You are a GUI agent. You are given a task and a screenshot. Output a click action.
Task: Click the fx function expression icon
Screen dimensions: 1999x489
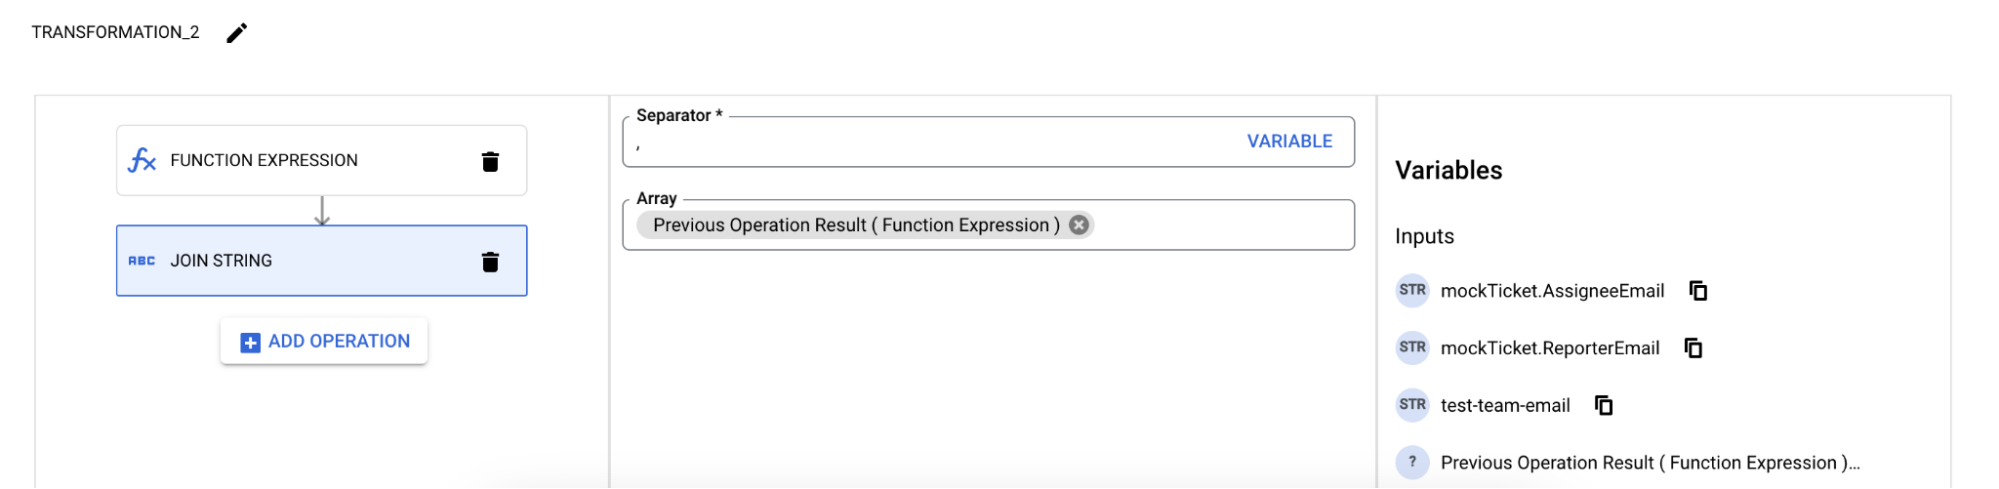coord(142,160)
